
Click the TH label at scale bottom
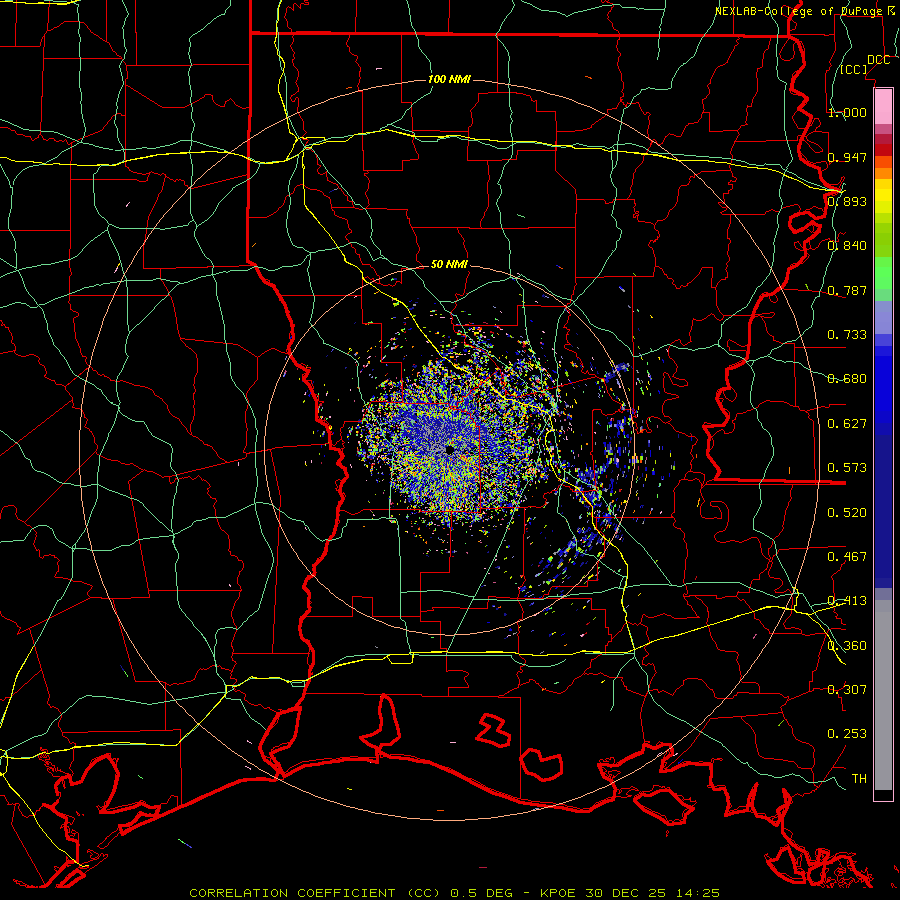859,778
